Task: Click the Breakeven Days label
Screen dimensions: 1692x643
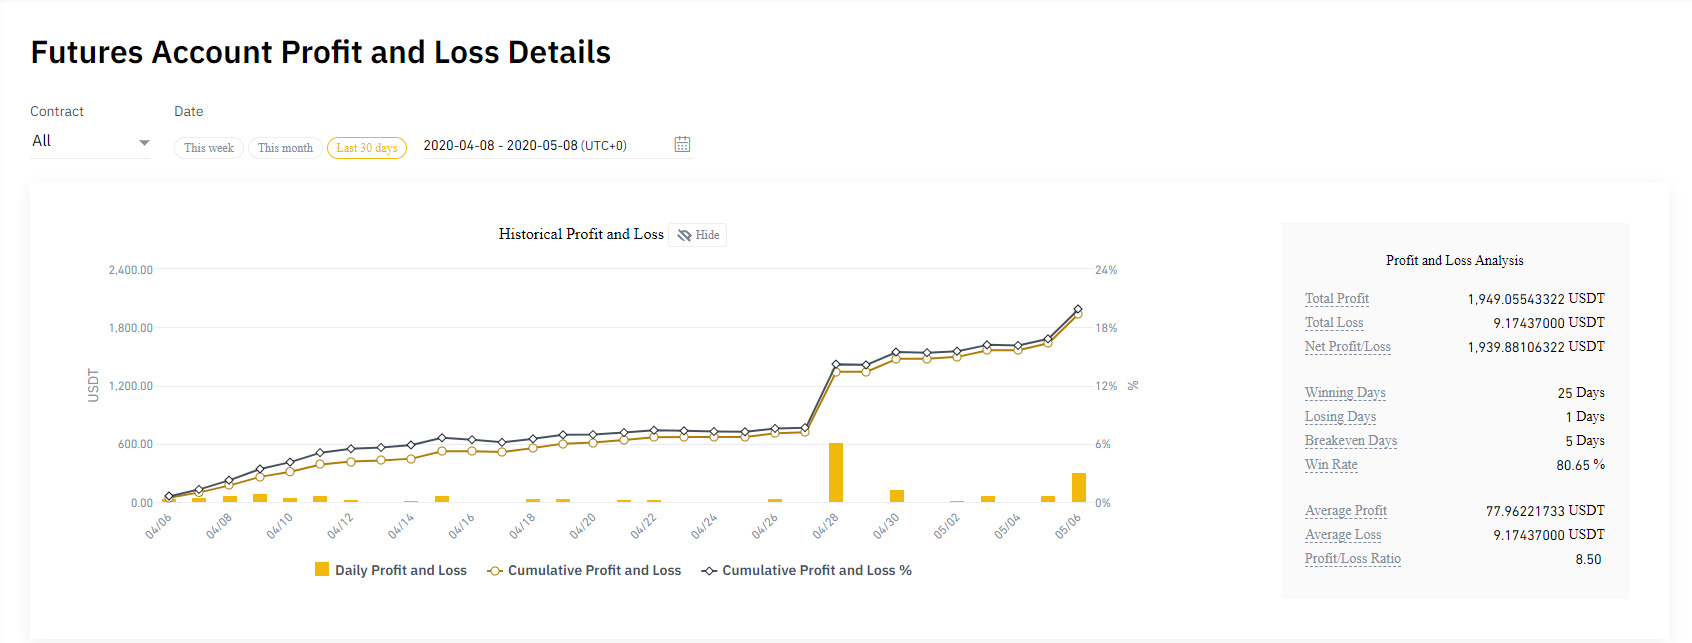Action: point(1350,441)
